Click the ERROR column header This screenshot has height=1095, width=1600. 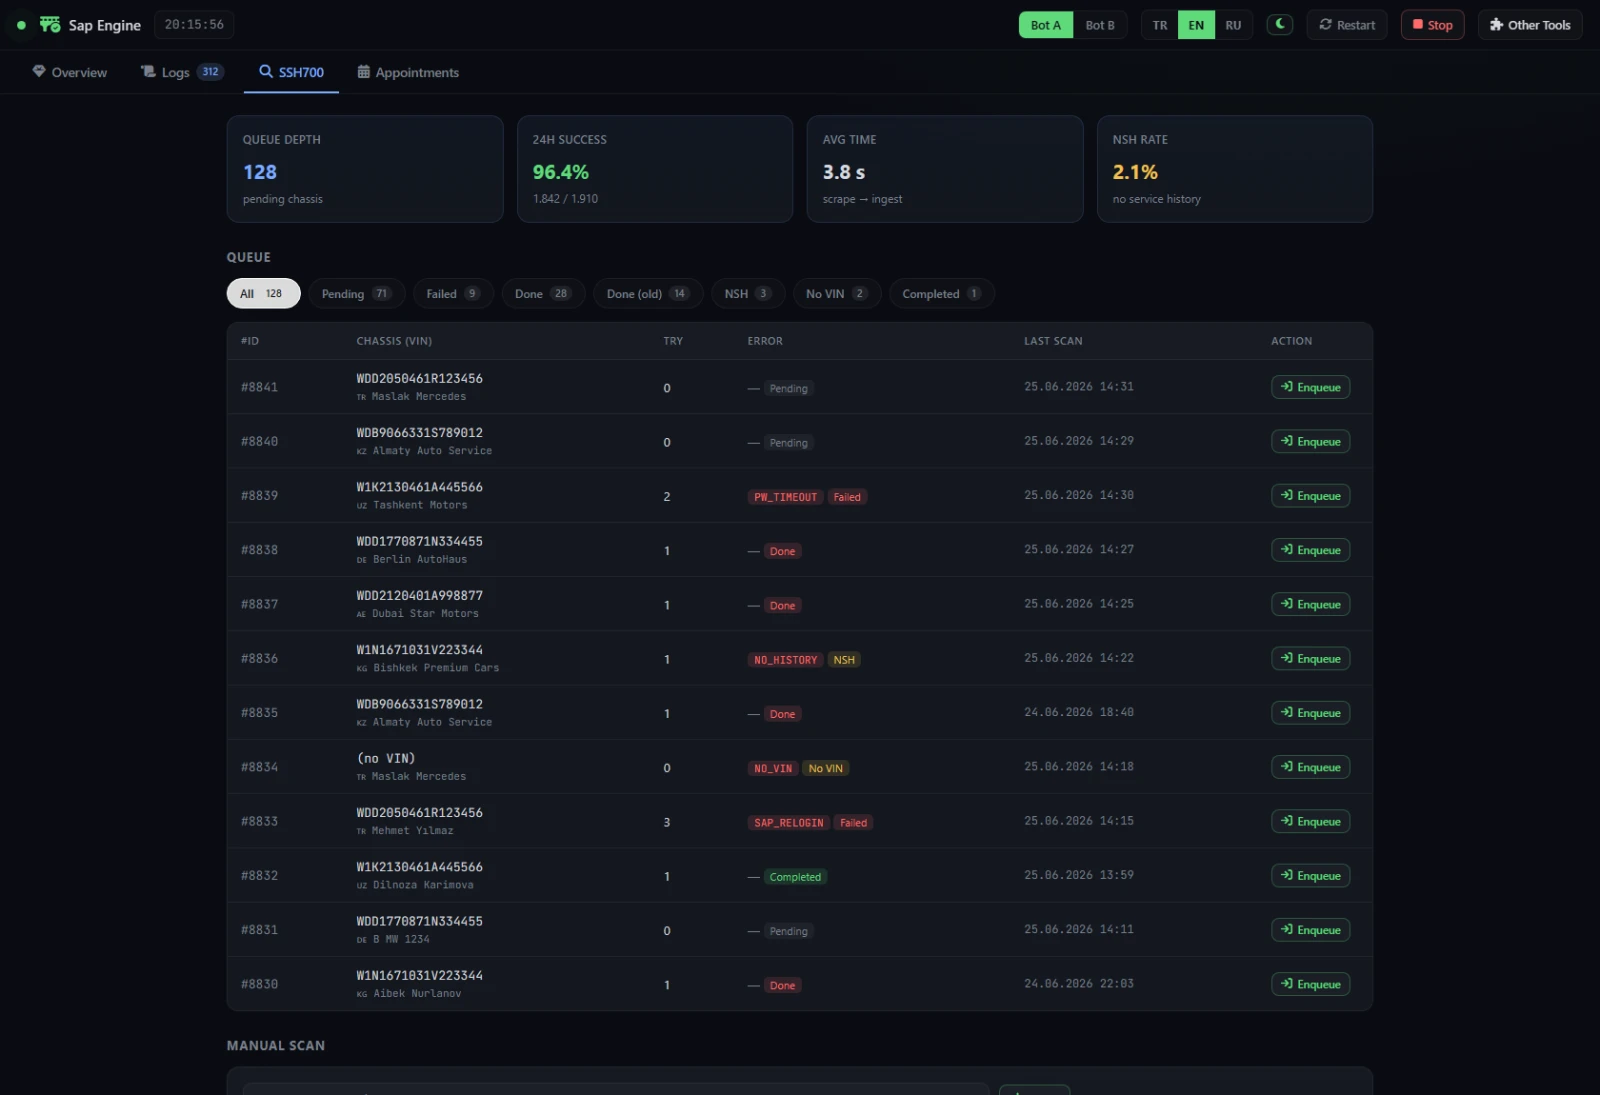point(765,341)
